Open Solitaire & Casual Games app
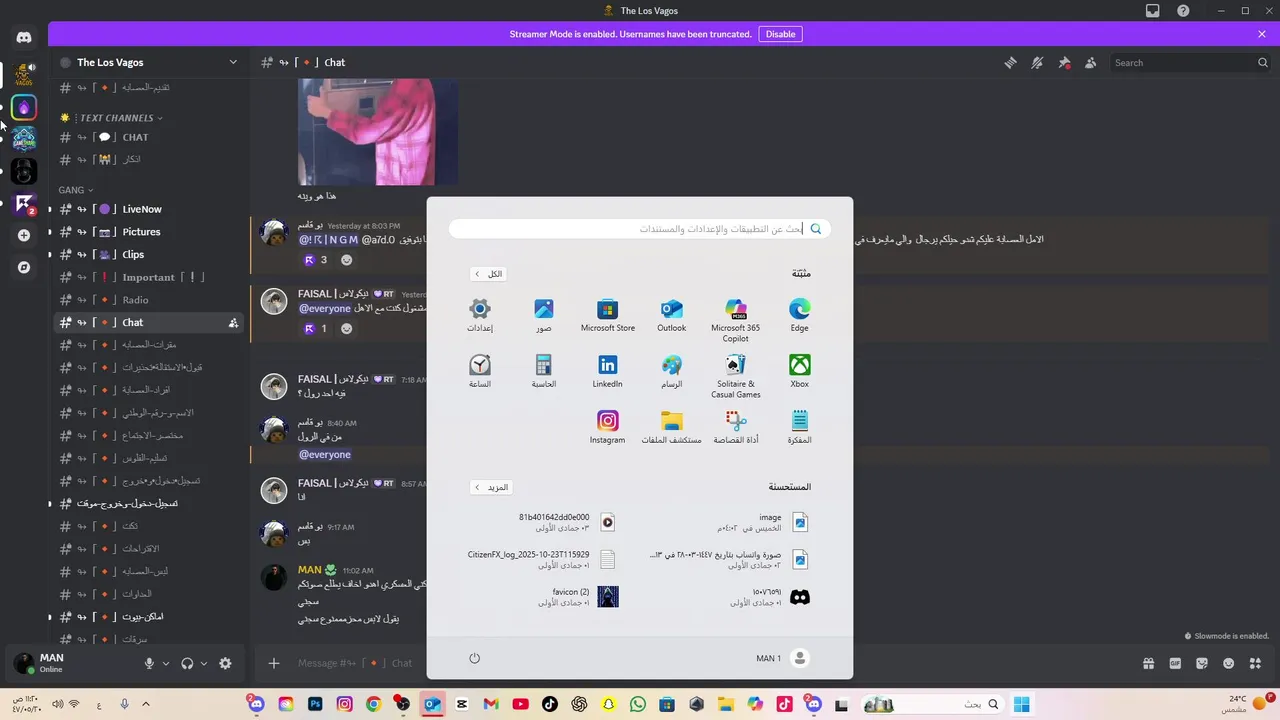Viewport: 1280px width, 720px height. coord(736,376)
